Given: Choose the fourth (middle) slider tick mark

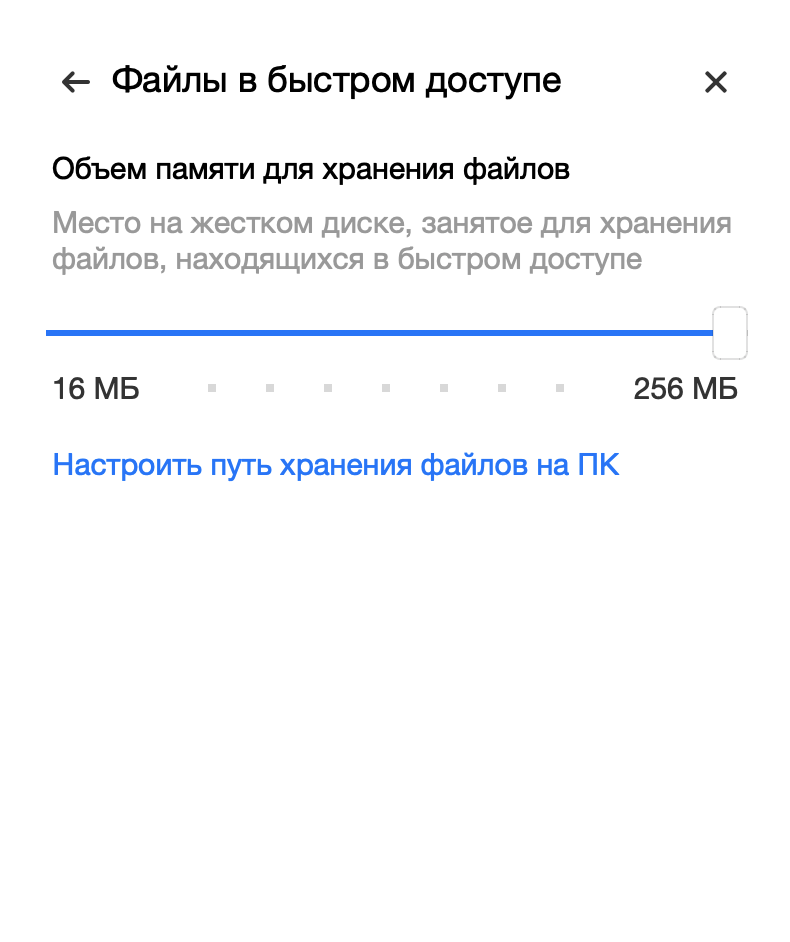Looking at the screenshot, I should click(386, 388).
